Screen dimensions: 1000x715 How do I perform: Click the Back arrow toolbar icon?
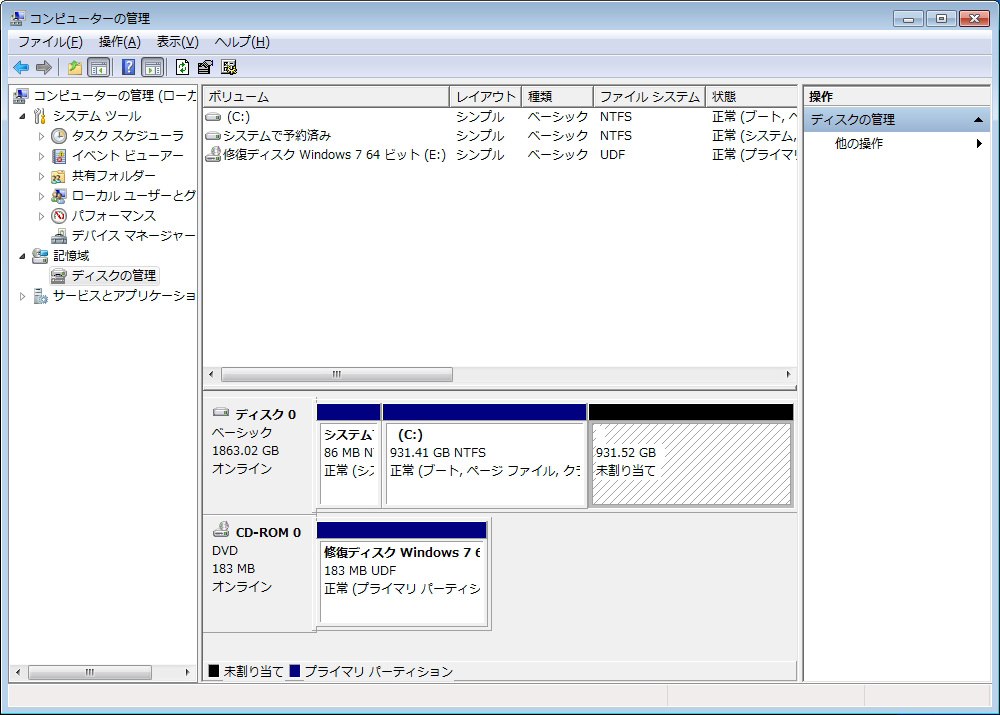(x=21, y=67)
